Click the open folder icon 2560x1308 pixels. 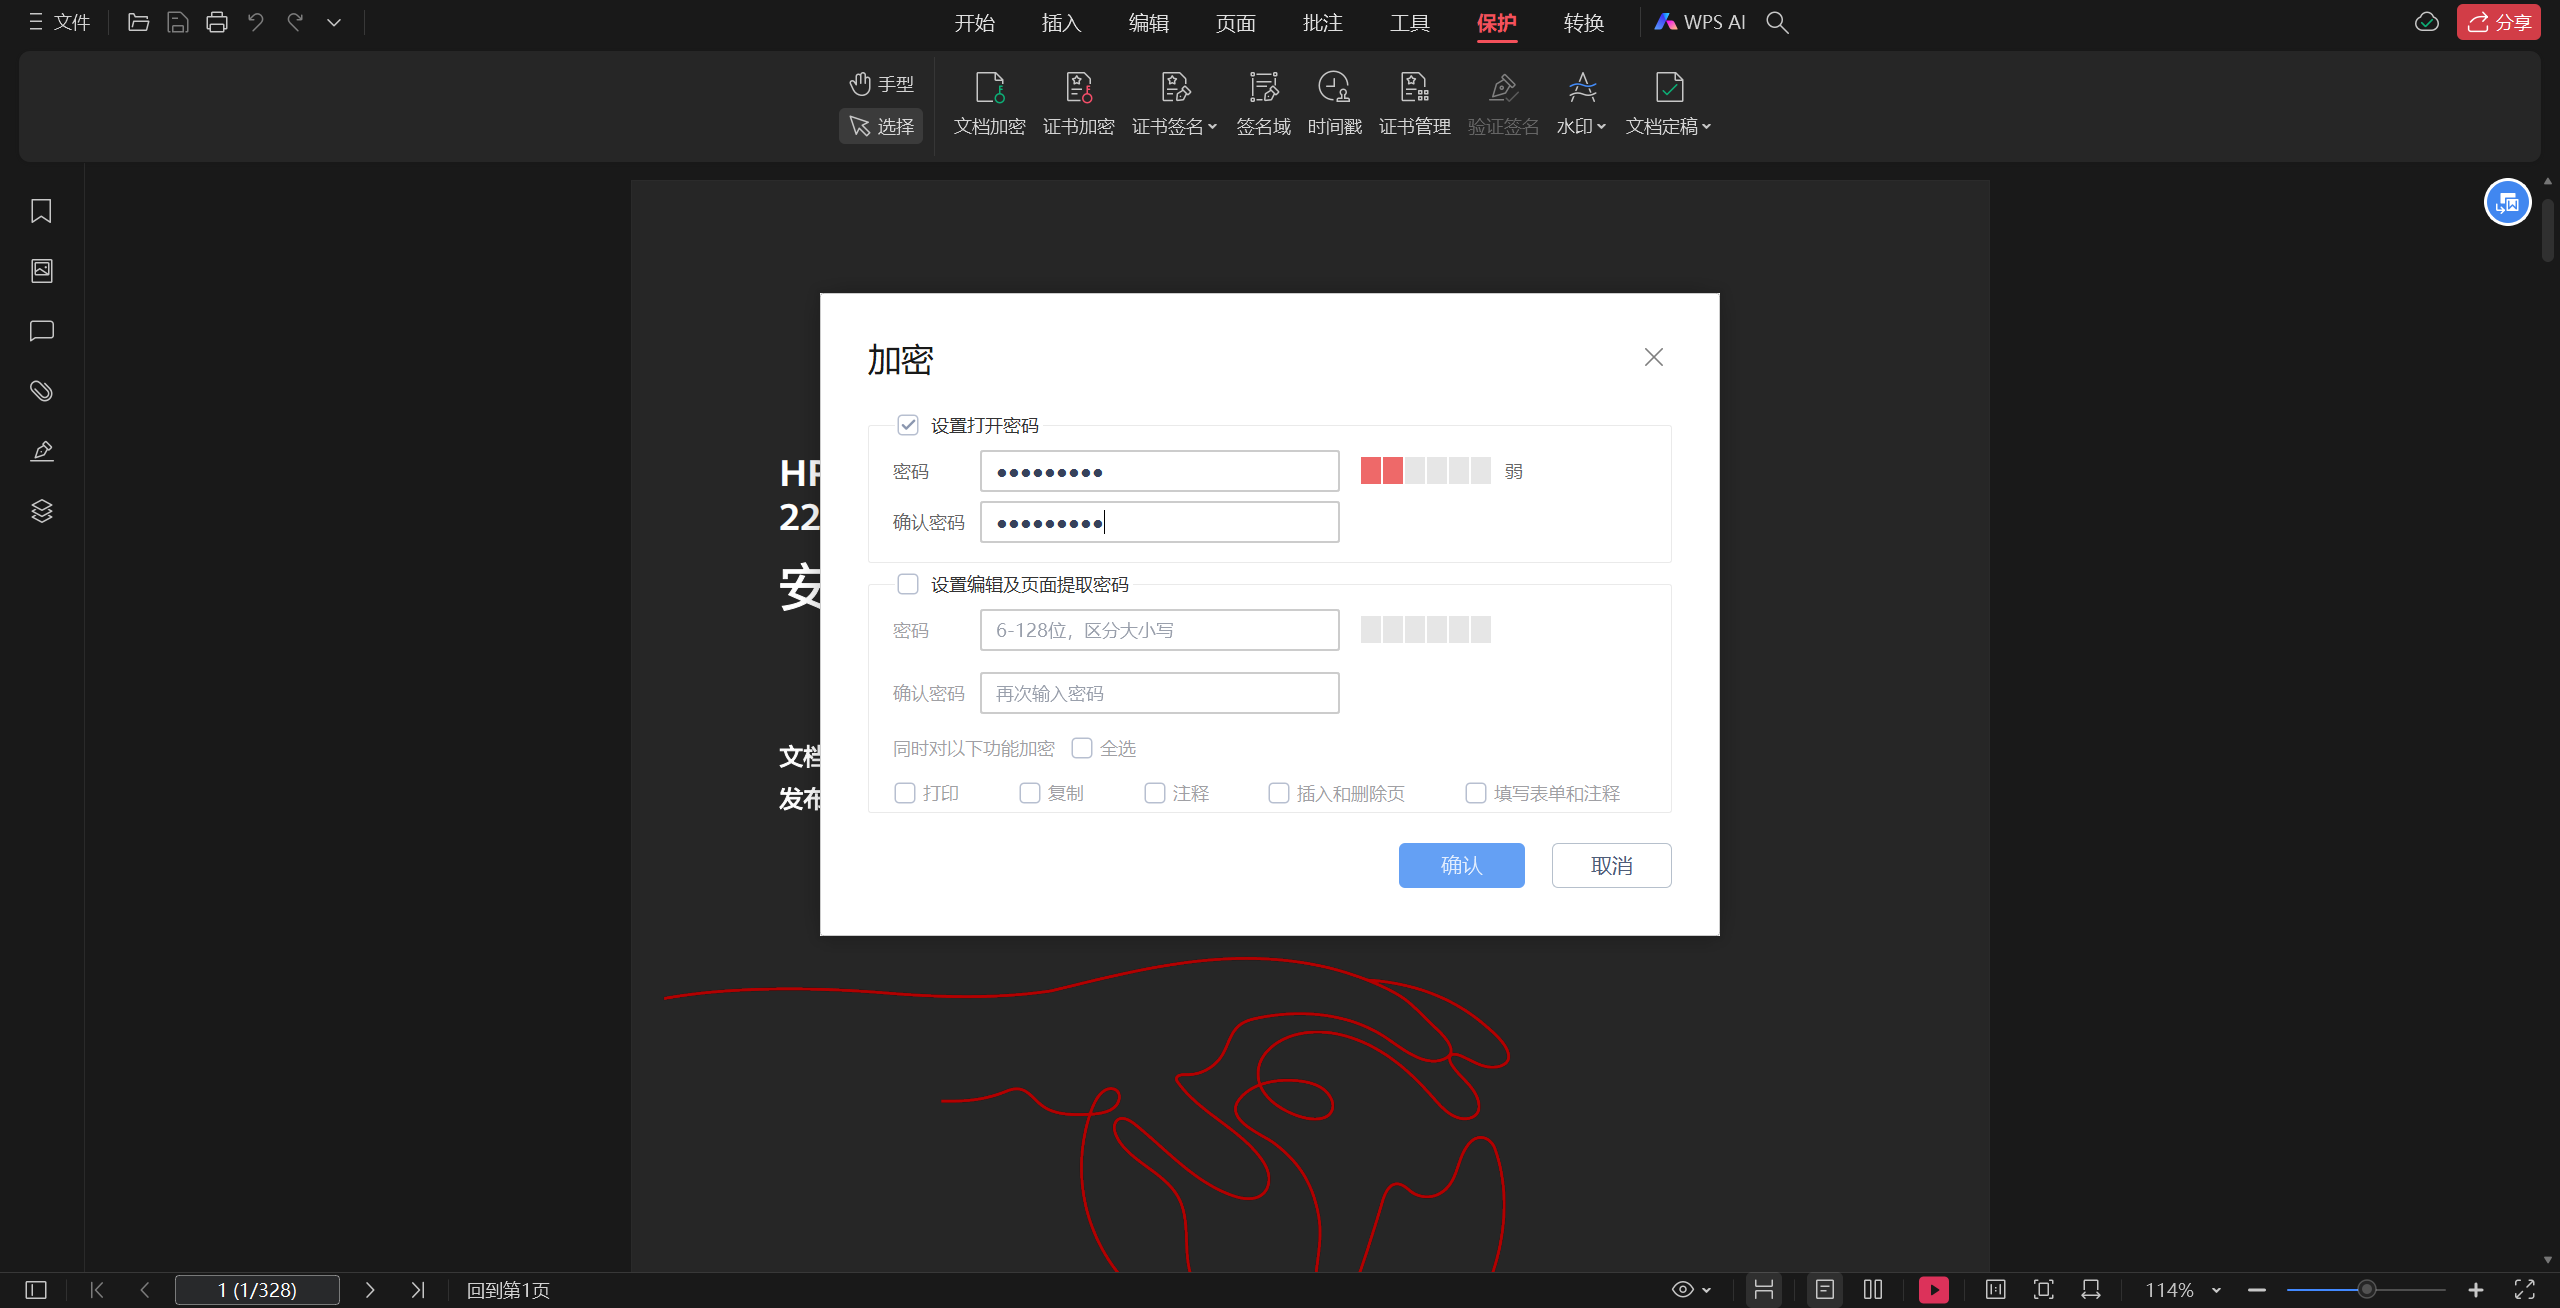139,22
